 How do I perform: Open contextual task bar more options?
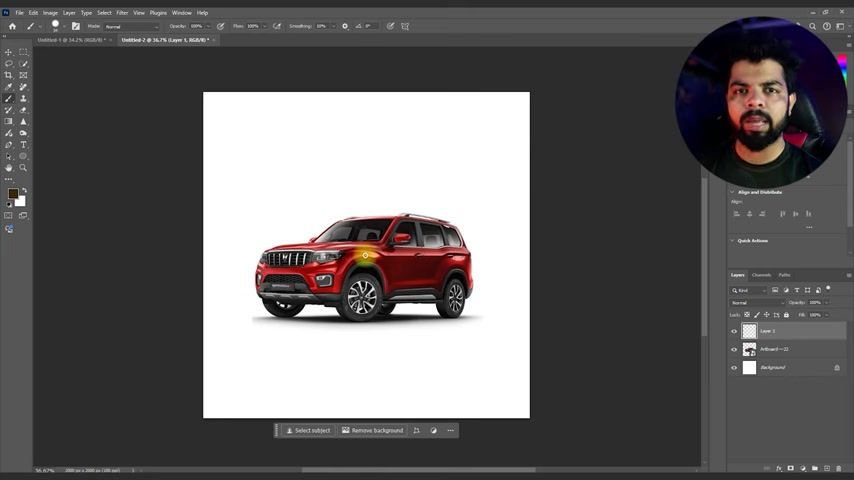(x=450, y=430)
